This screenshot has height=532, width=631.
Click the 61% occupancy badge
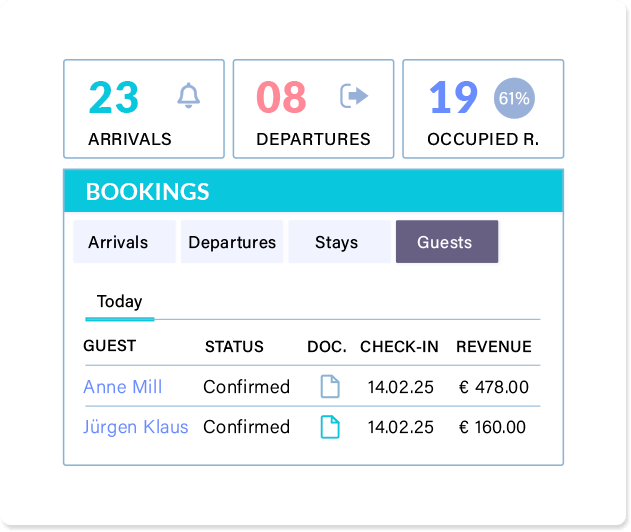click(514, 98)
